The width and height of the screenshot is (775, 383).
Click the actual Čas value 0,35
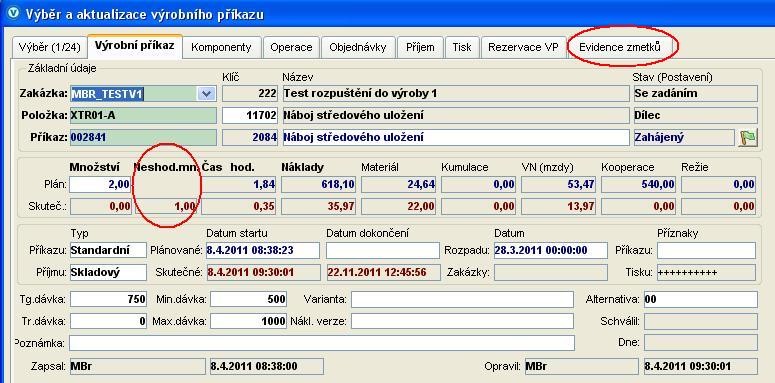238,207
